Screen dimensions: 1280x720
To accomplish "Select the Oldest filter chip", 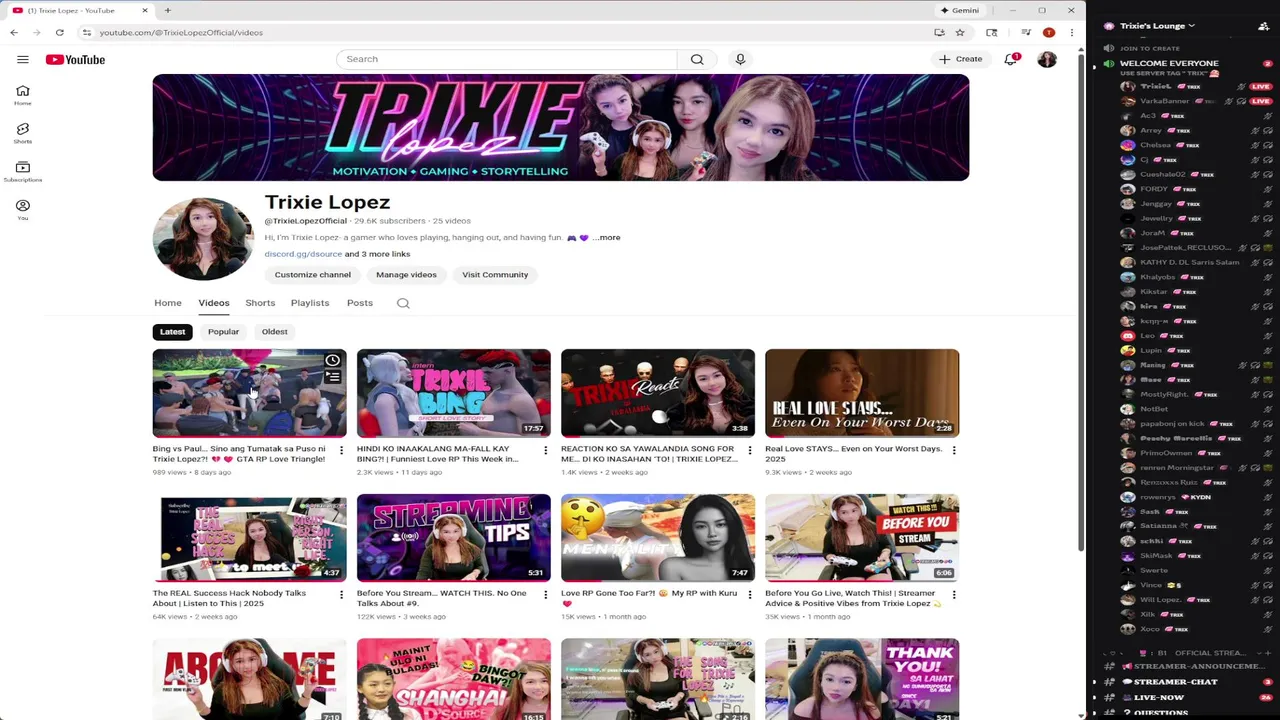I will [x=274, y=332].
